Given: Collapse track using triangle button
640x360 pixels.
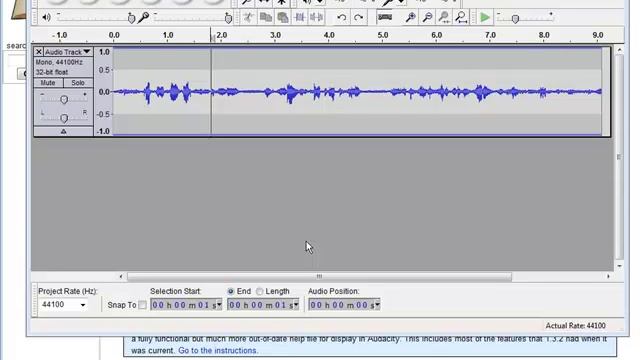Looking at the screenshot, I should (63, 131).
